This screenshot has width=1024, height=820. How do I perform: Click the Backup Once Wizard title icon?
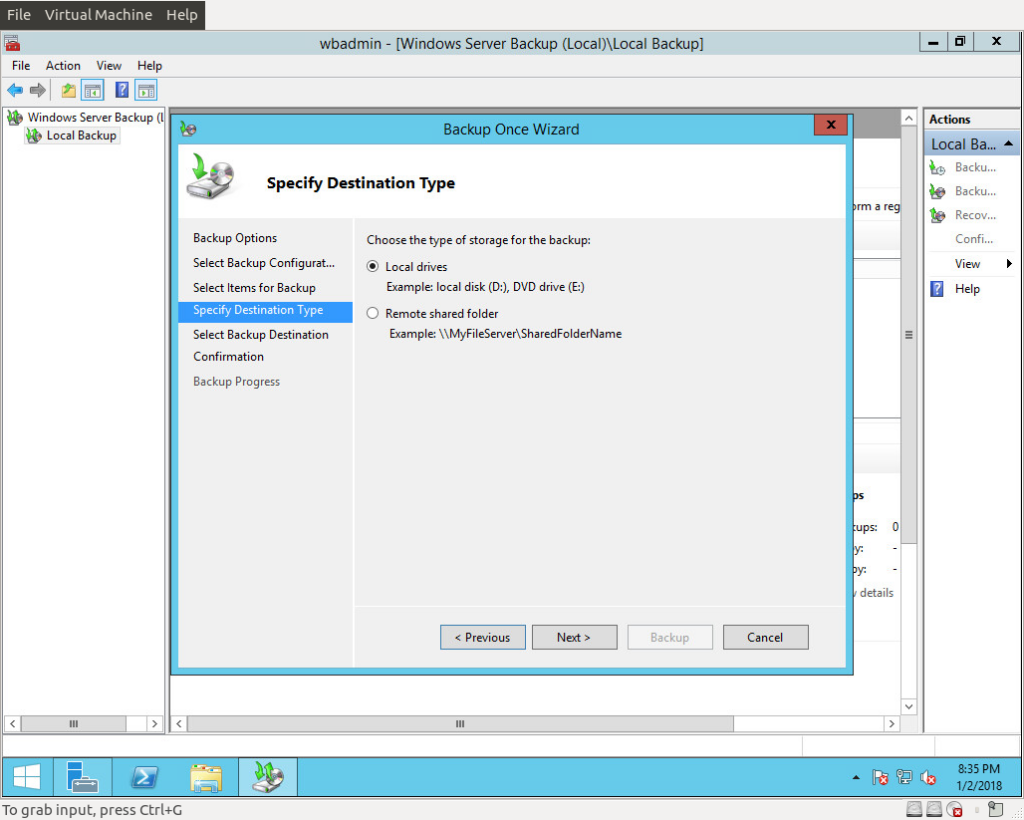tap(188, 129)
